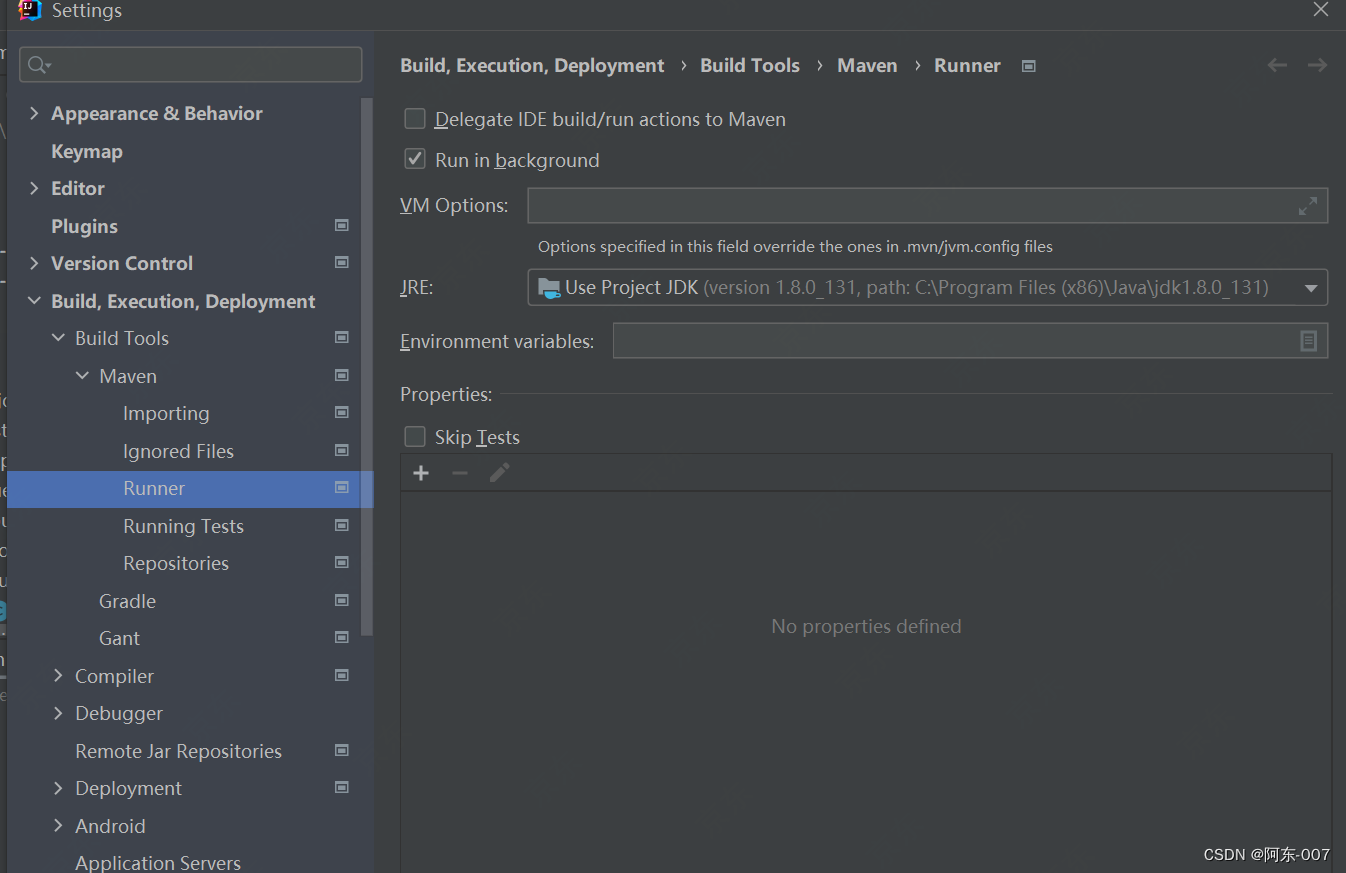Open the environment variables editor icon

tap(1308, 341)
